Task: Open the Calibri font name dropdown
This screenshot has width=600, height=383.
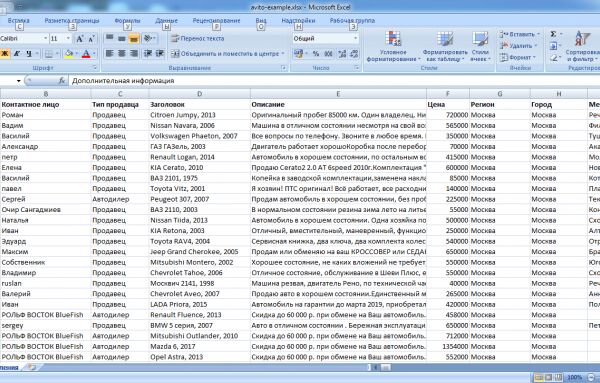Action: click(x=46, y=38)
